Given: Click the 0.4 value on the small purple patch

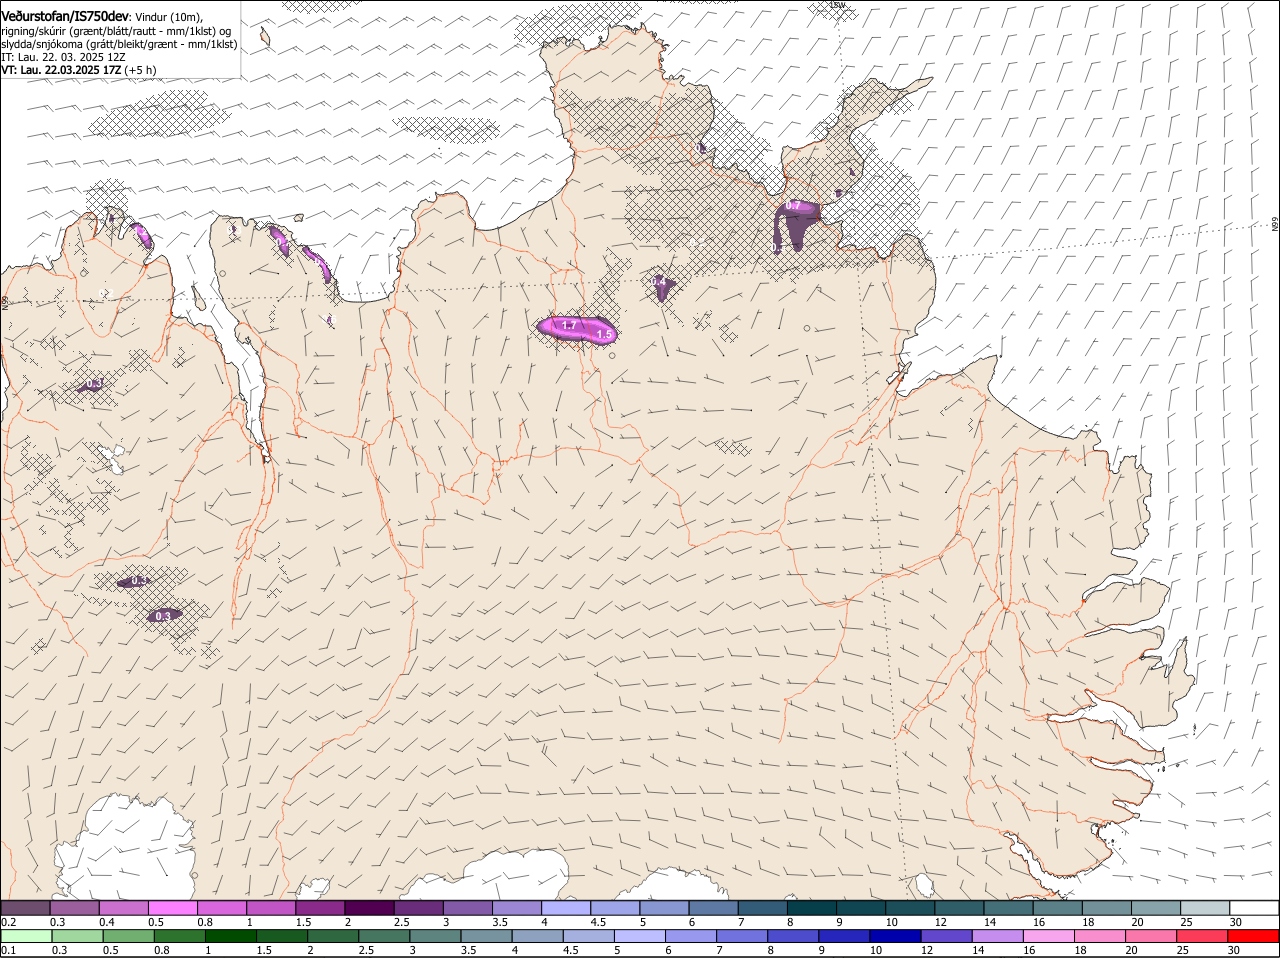Looking at the screenshot, I should [x=660, y=283].
